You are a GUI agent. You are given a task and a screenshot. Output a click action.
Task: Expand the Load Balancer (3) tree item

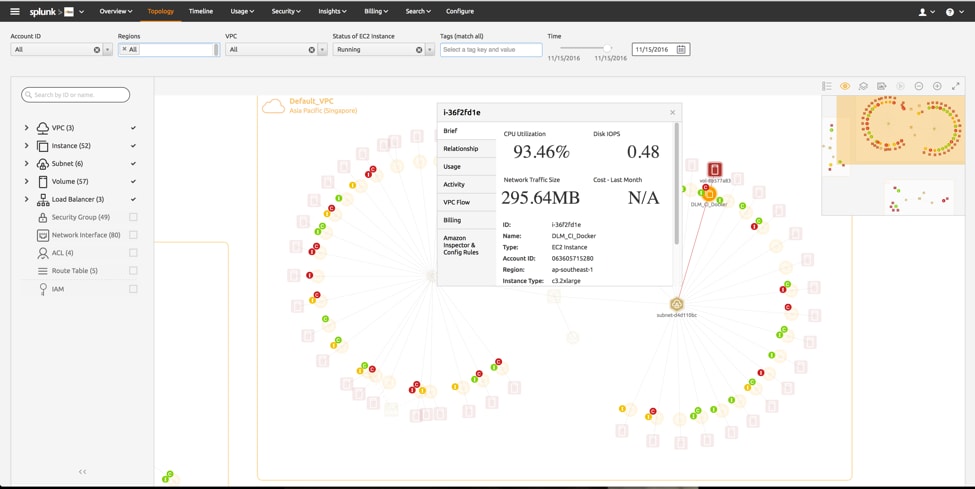coord(26,199)
